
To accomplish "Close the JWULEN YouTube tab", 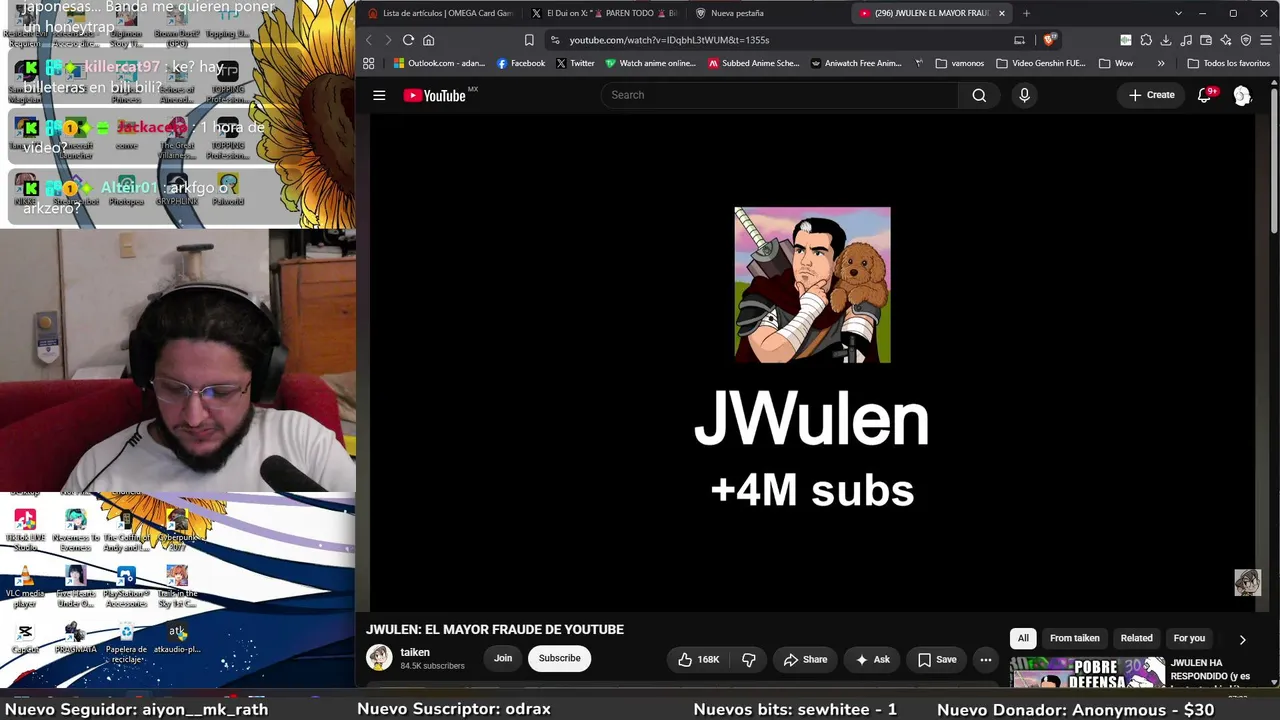I will click(1002, 13).
